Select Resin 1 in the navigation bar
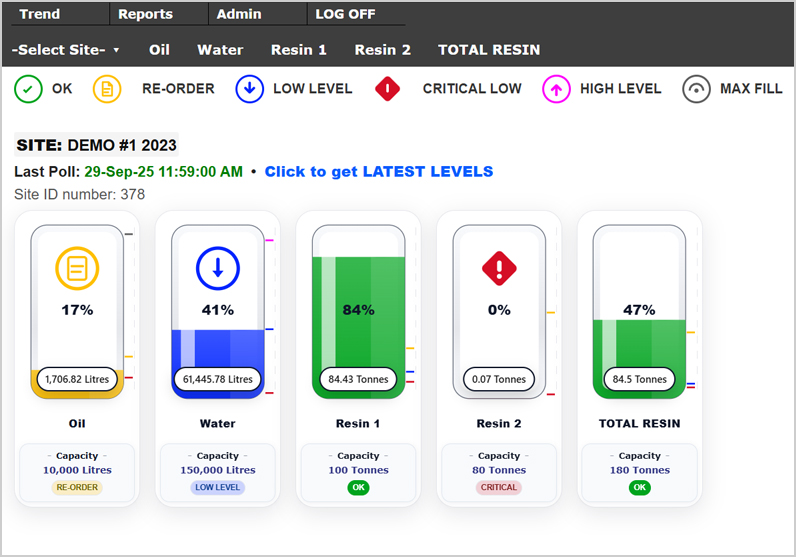Viewport: 796px width, 557px height. click(x=298, y=50)
